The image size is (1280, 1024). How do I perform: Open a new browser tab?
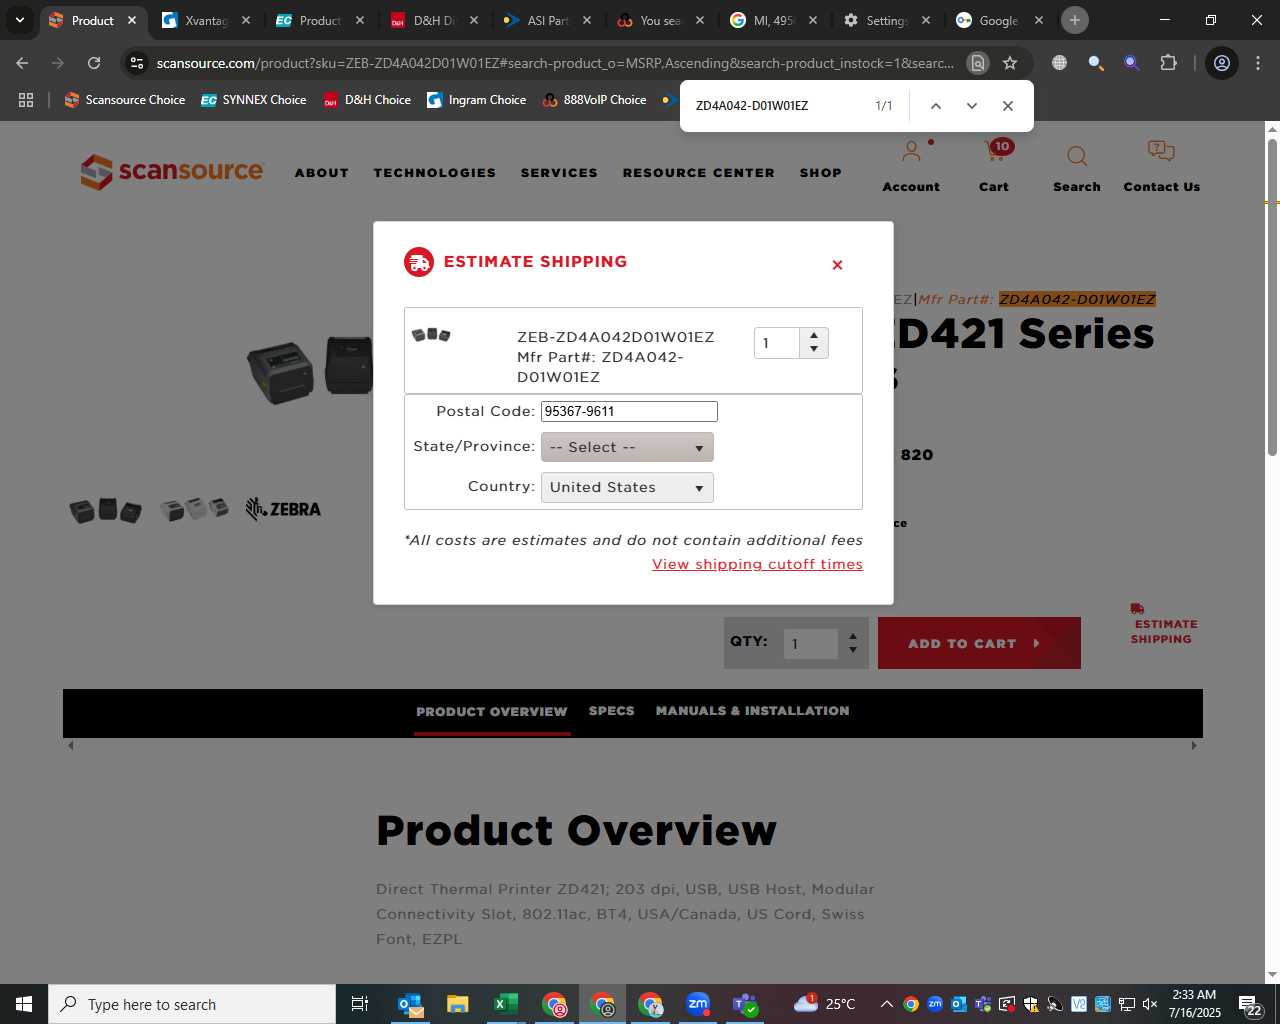(x=1075, y=20)
